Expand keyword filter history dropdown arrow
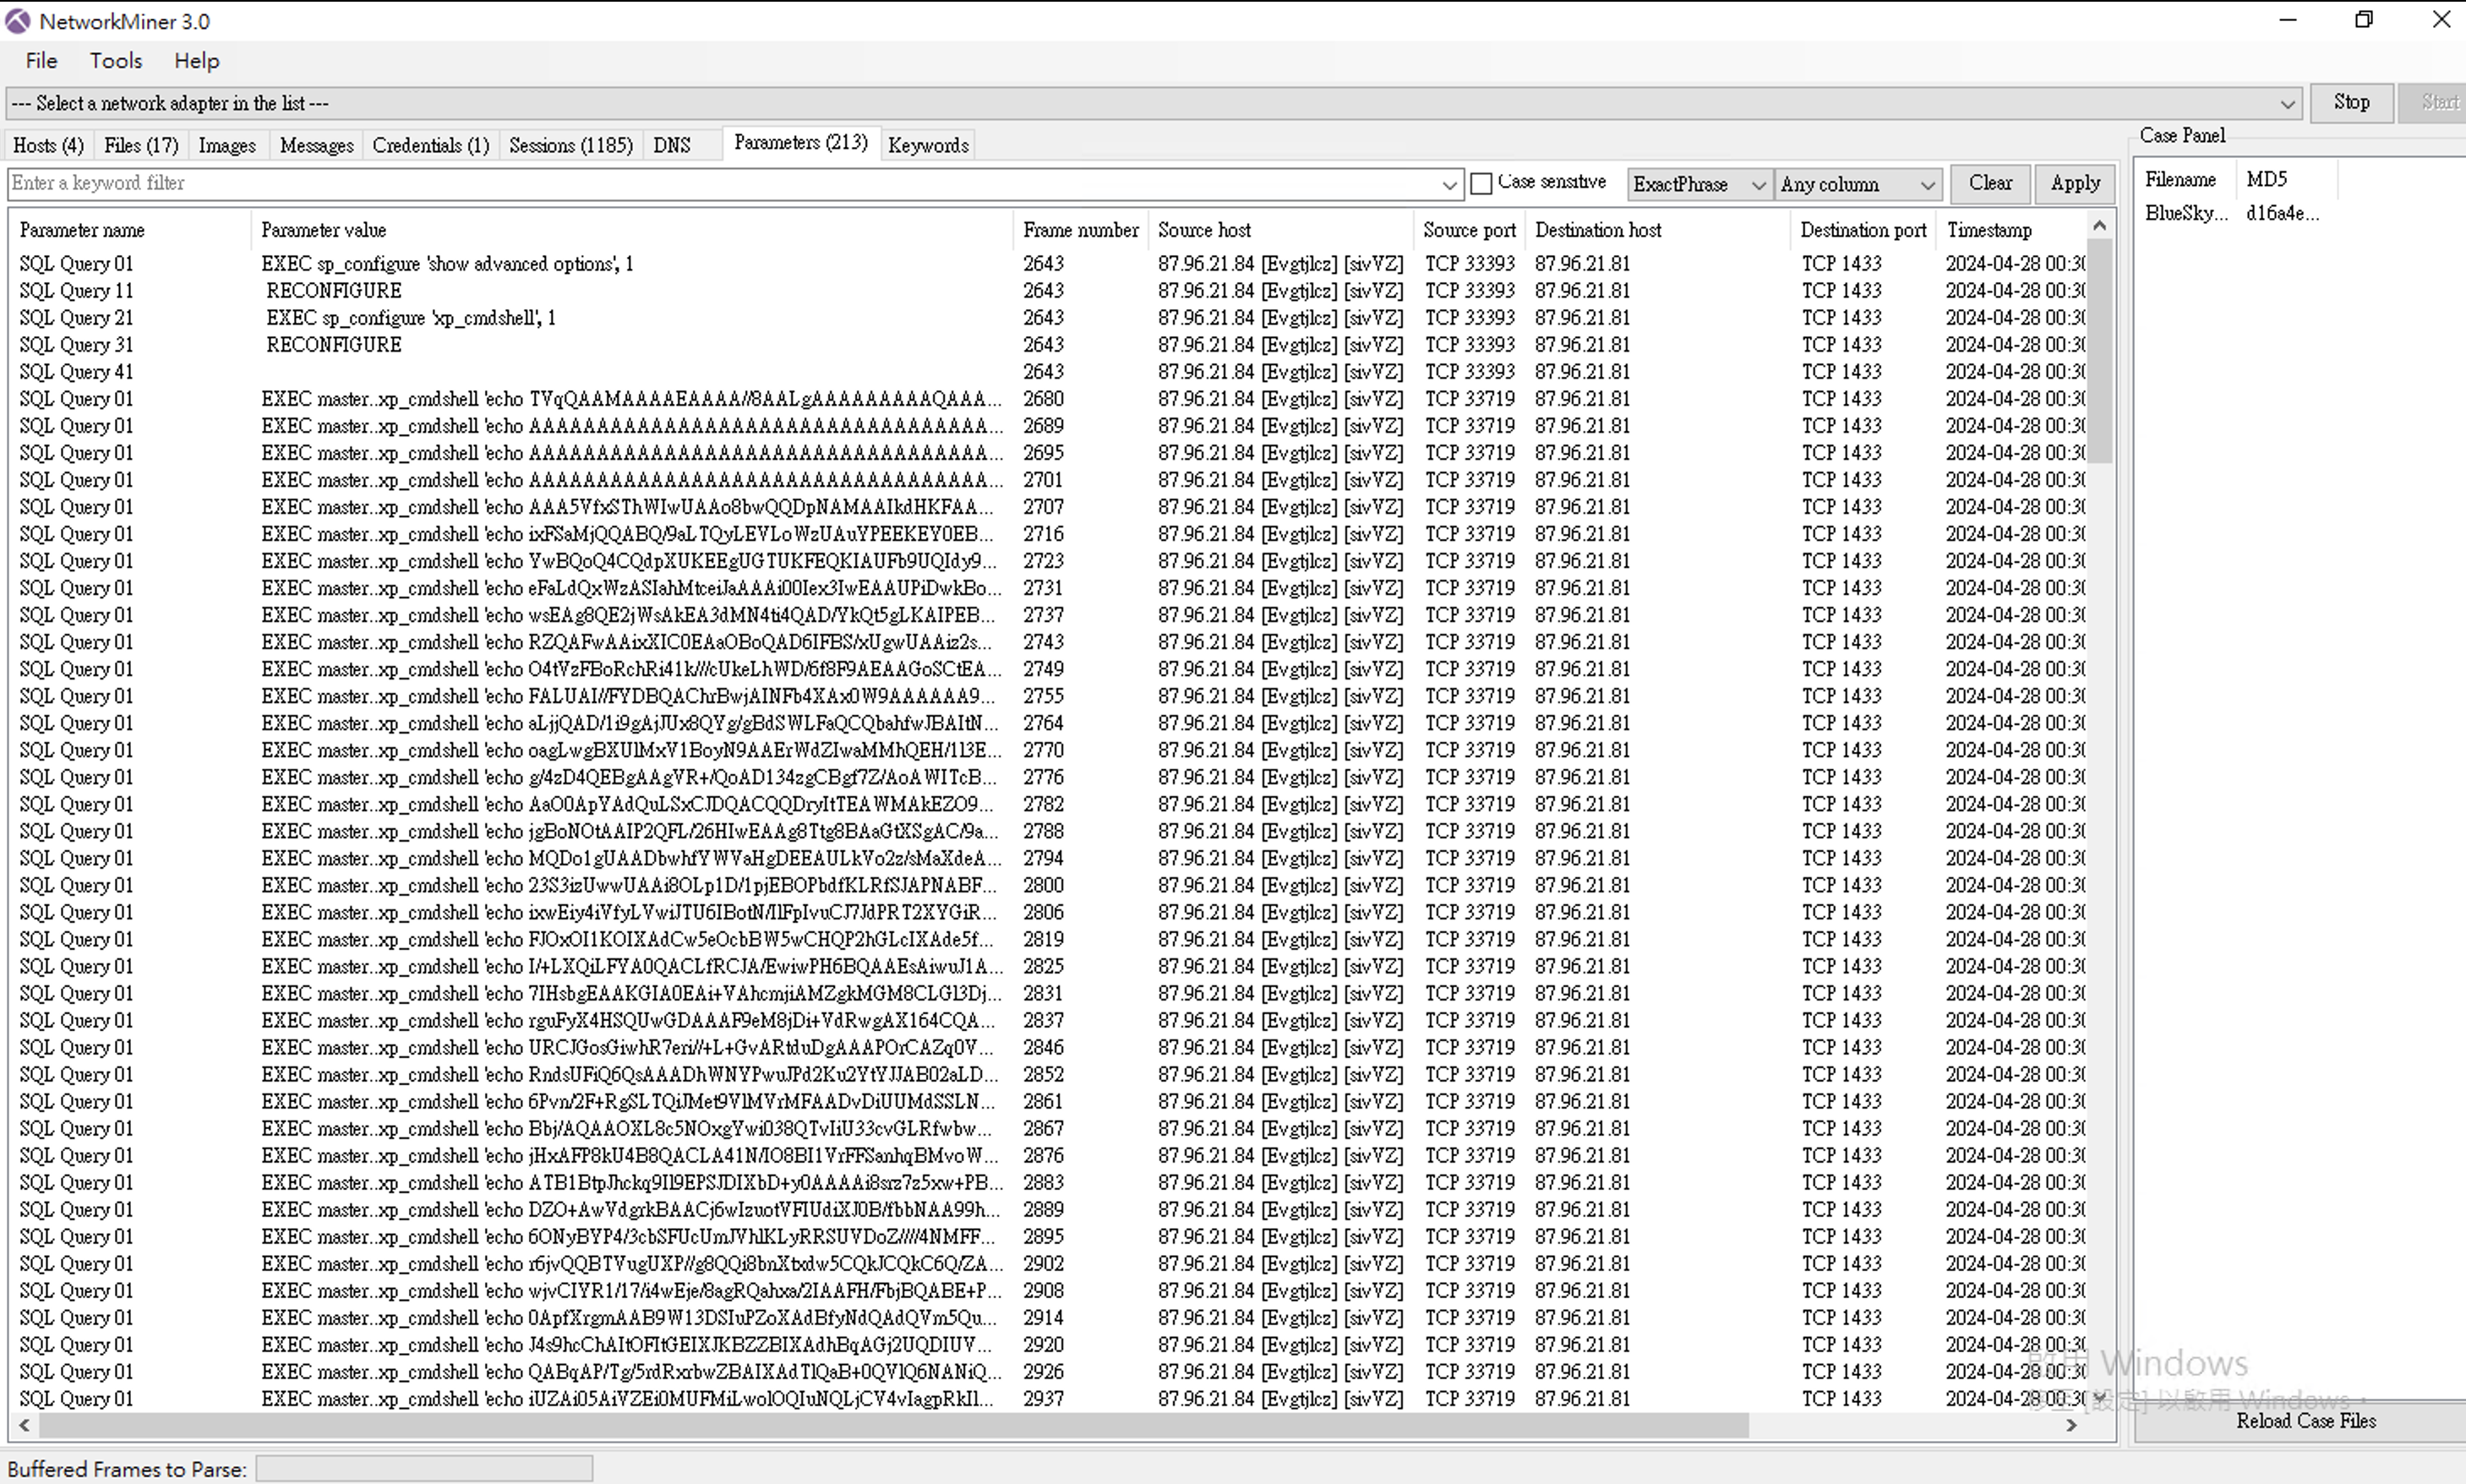 click(x=1449, y=185)
